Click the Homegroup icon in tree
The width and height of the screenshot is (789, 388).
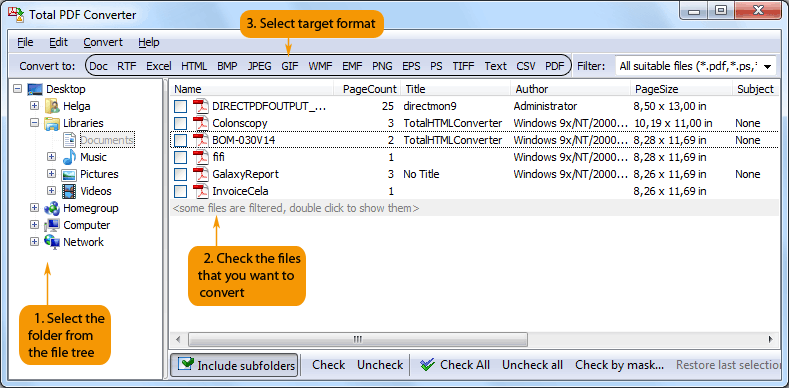click(52, 208)
